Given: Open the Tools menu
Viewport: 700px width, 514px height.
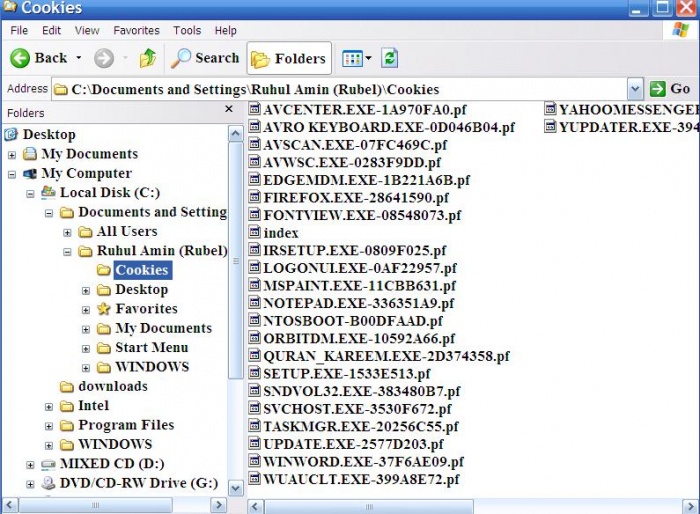Looking at the screenshot, I should point(187,30).
